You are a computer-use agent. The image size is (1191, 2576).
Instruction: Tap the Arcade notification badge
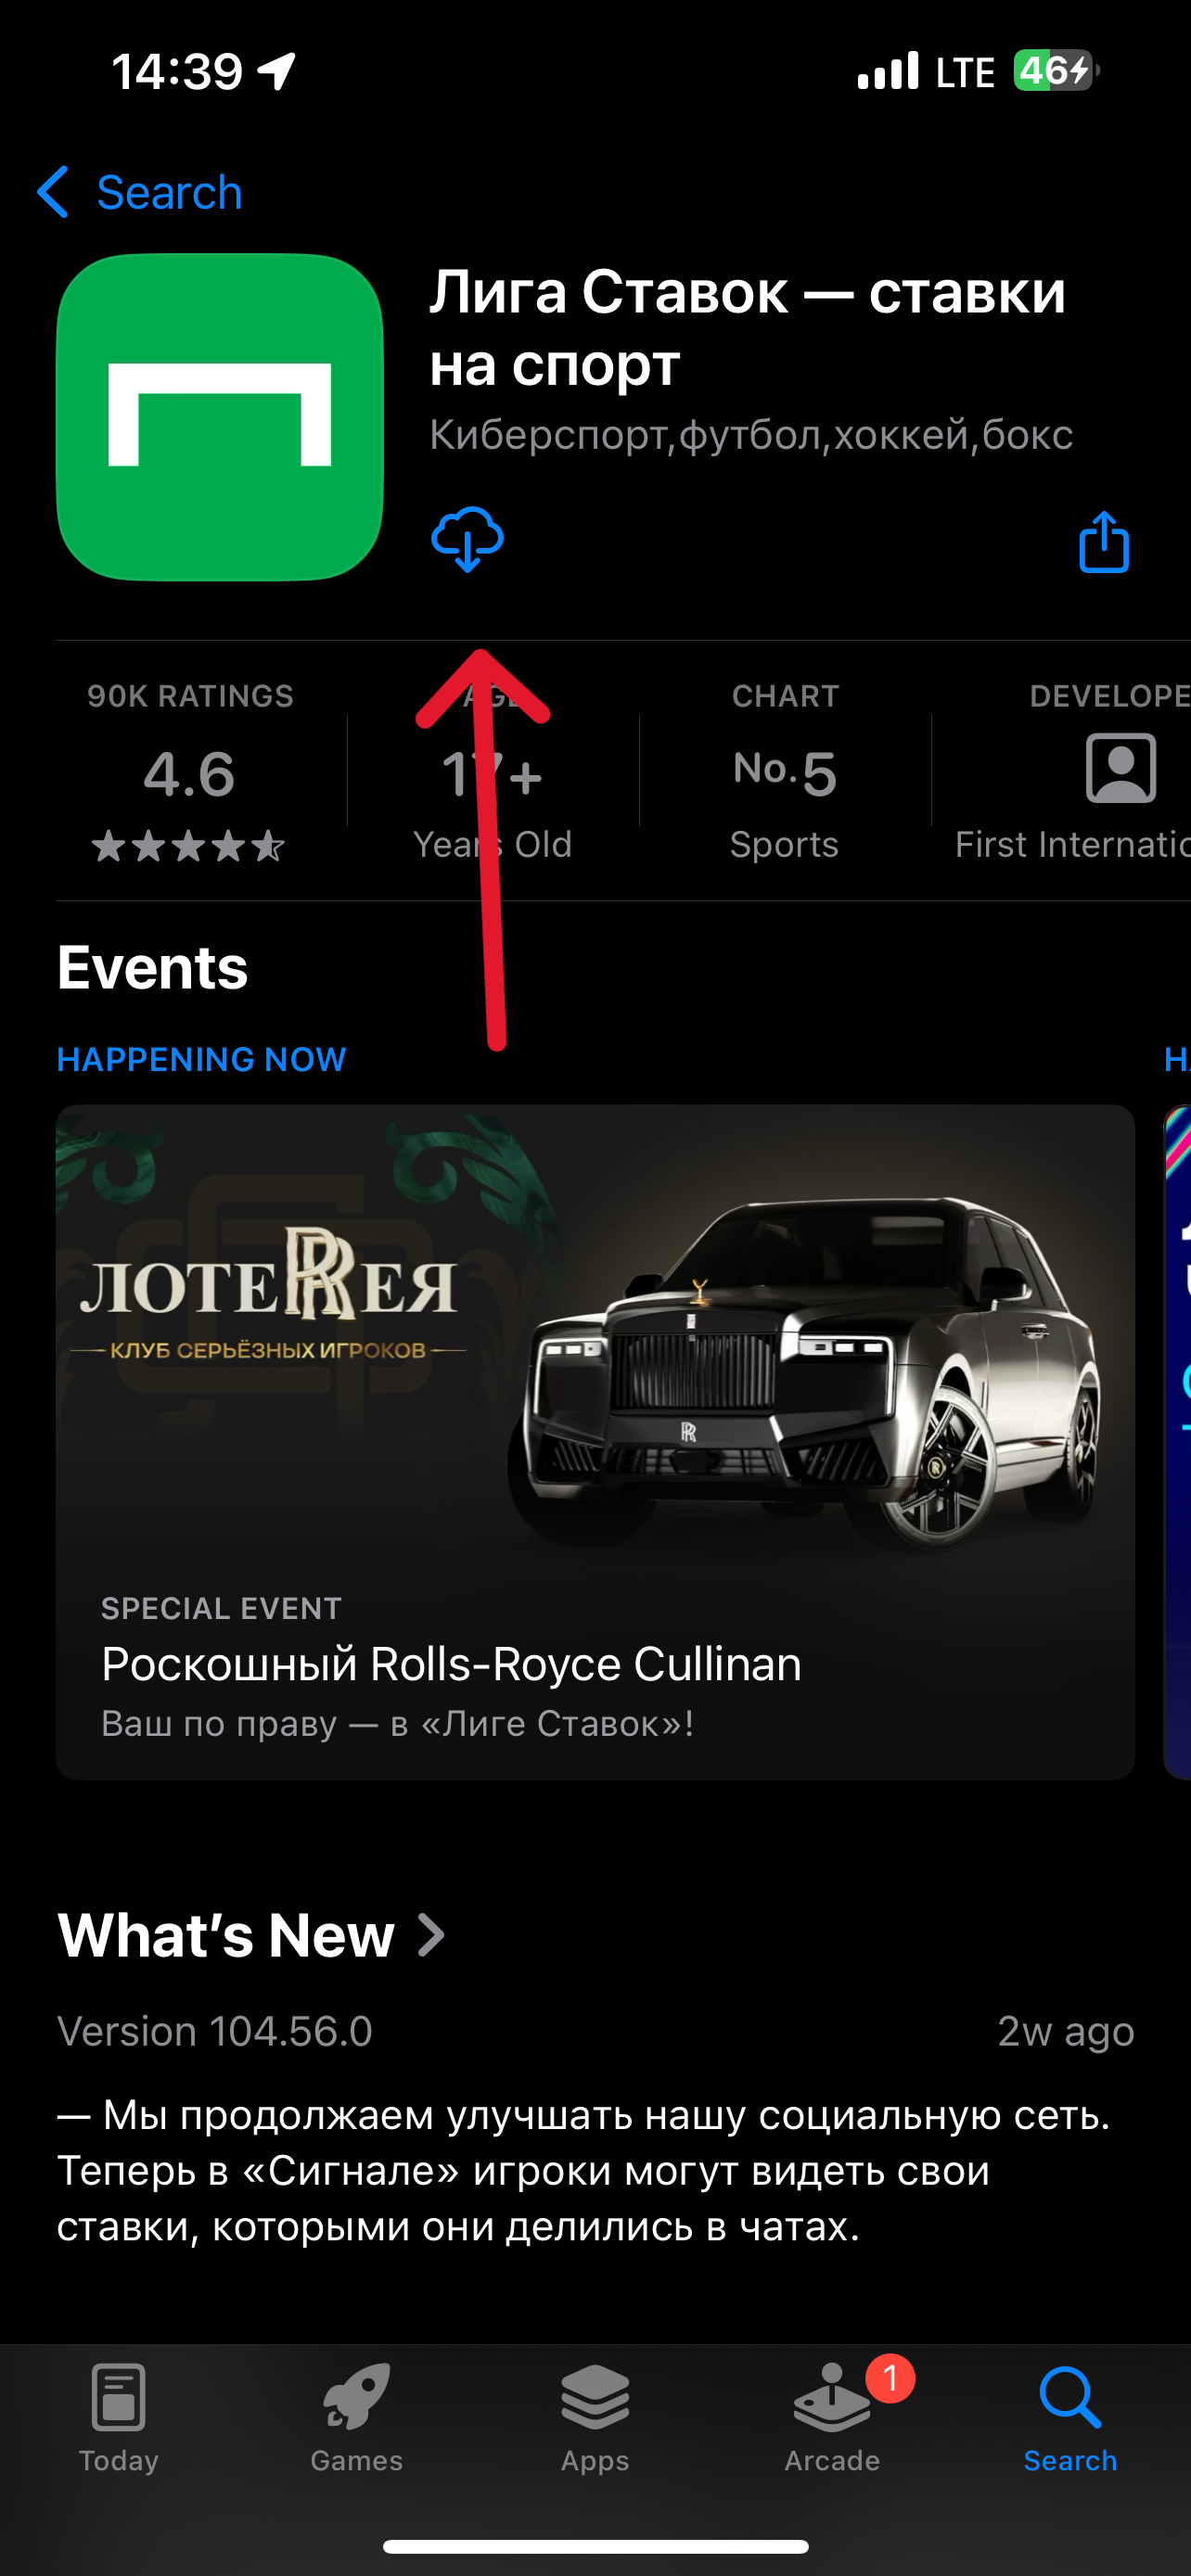coord(890,2378)
